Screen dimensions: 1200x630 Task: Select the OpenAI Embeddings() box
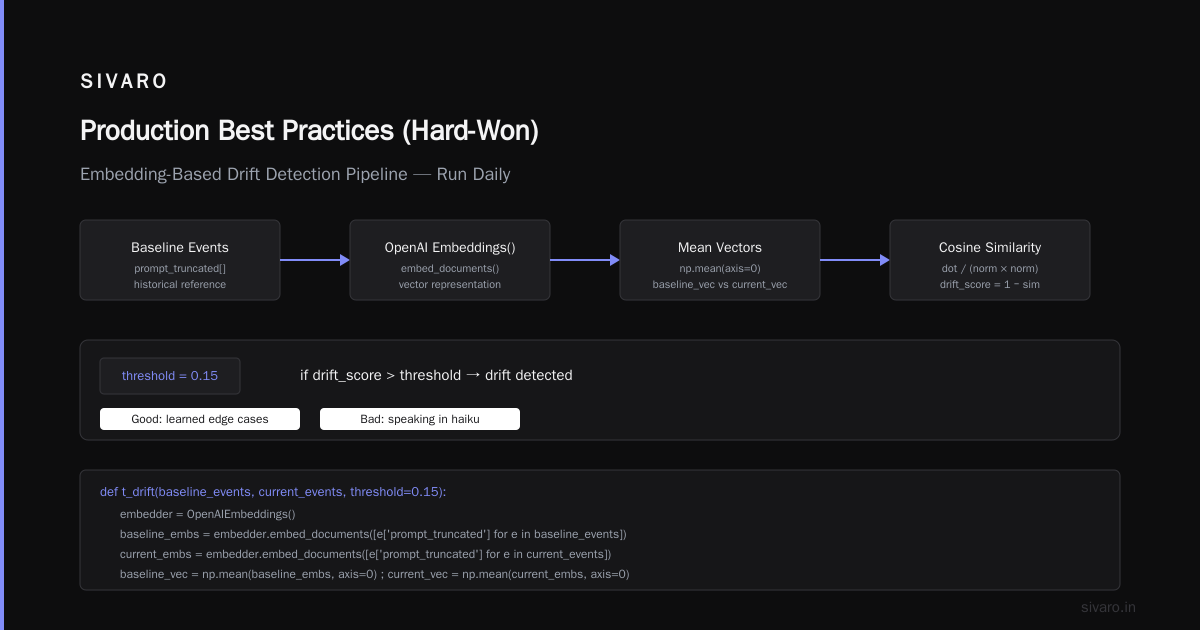450,260
